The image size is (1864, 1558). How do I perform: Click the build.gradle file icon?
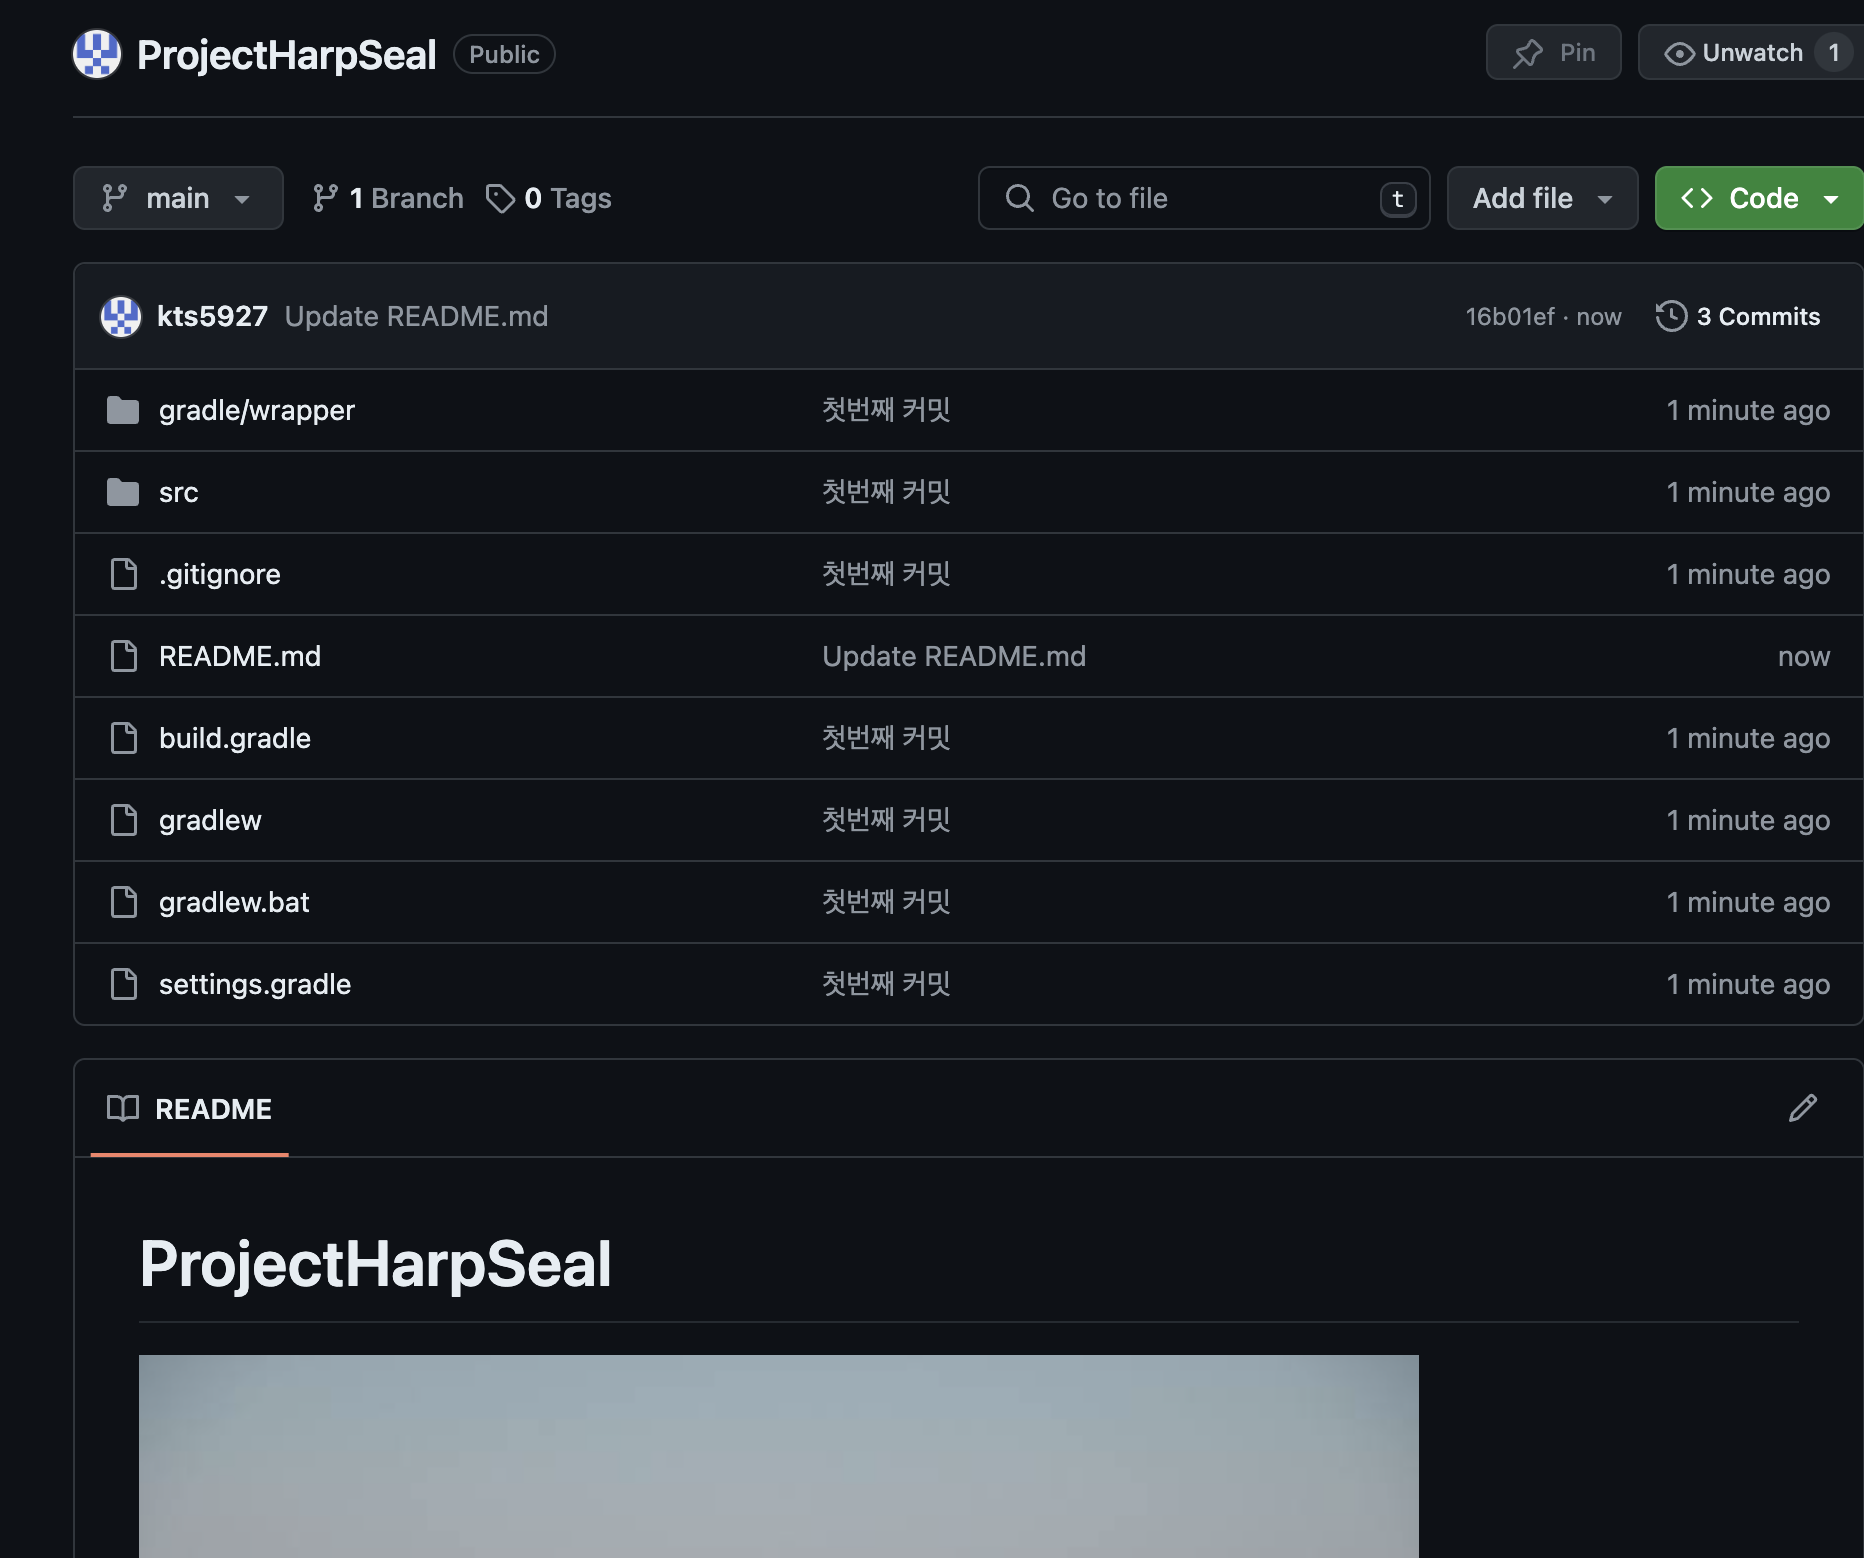click(123, 738)
